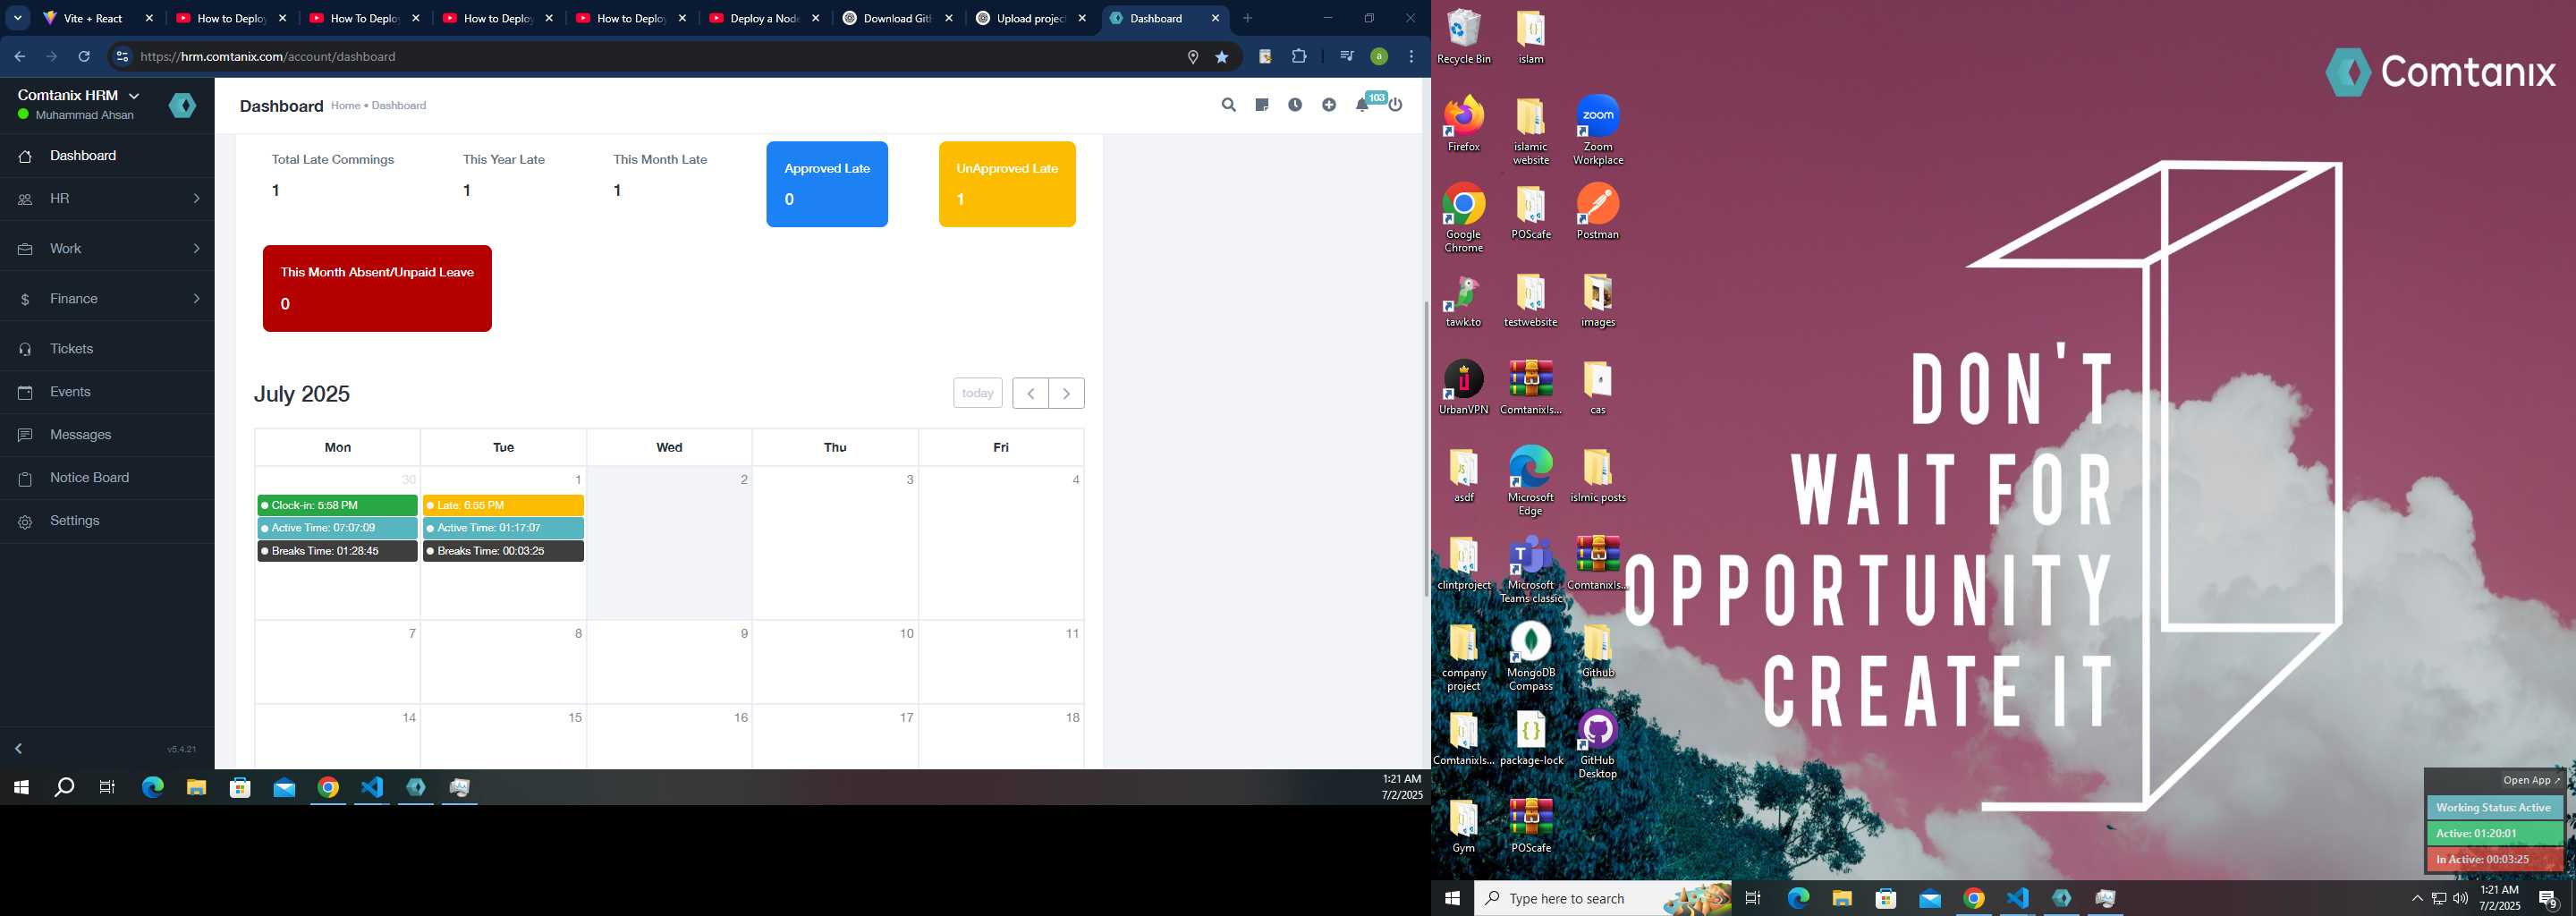Image resolution: width=2576 pixels, height=916 pixels.
Task: Click the Chrome address bar URL
Action: (x=268, y=57)
